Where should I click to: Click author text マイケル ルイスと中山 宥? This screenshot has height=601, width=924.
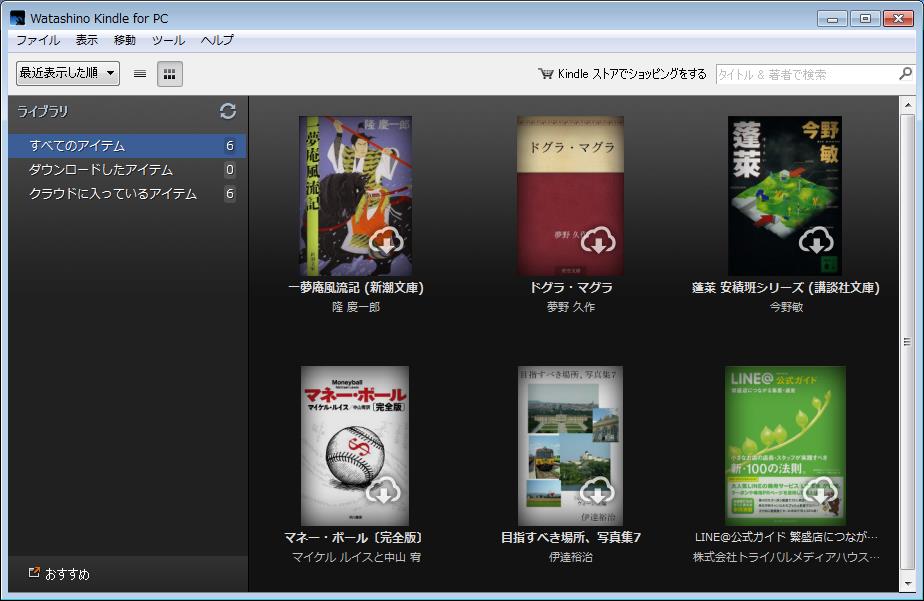pos(357,557)
